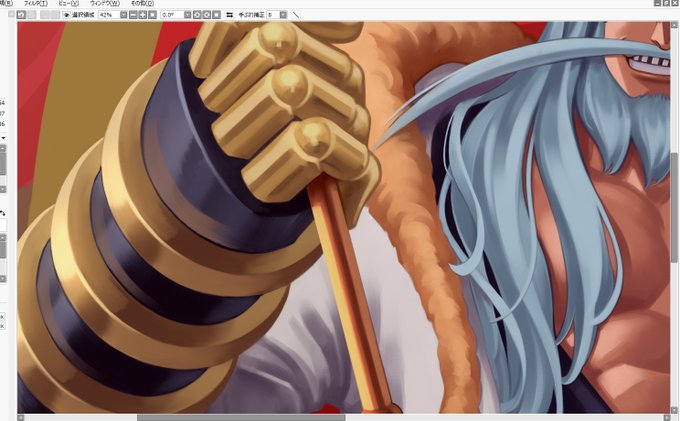Click the left scroll arrow at canvas bottom

tap(21, 418)
